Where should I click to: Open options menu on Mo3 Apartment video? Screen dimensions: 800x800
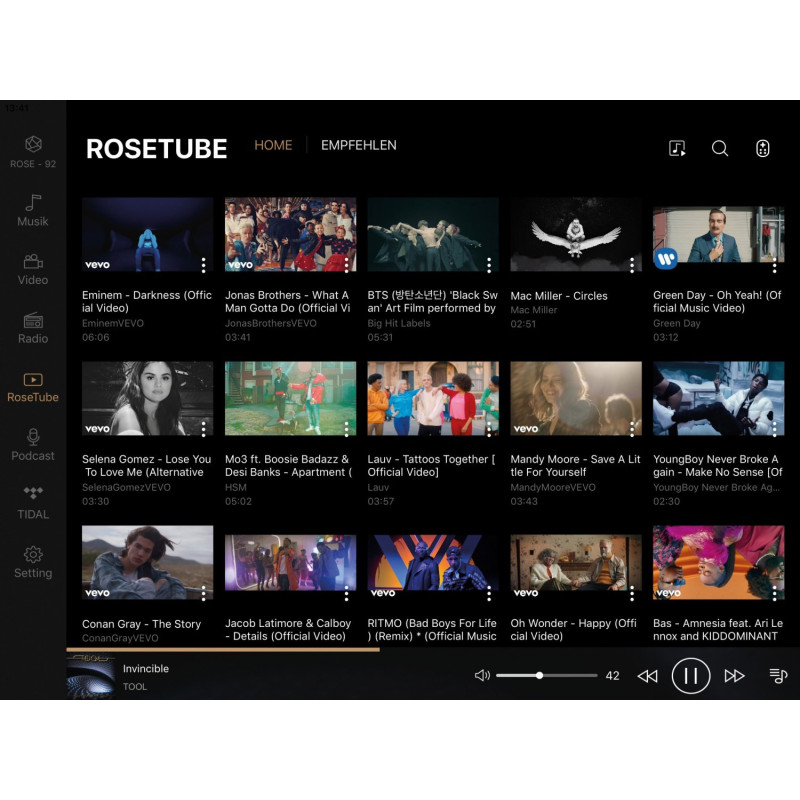346,429
